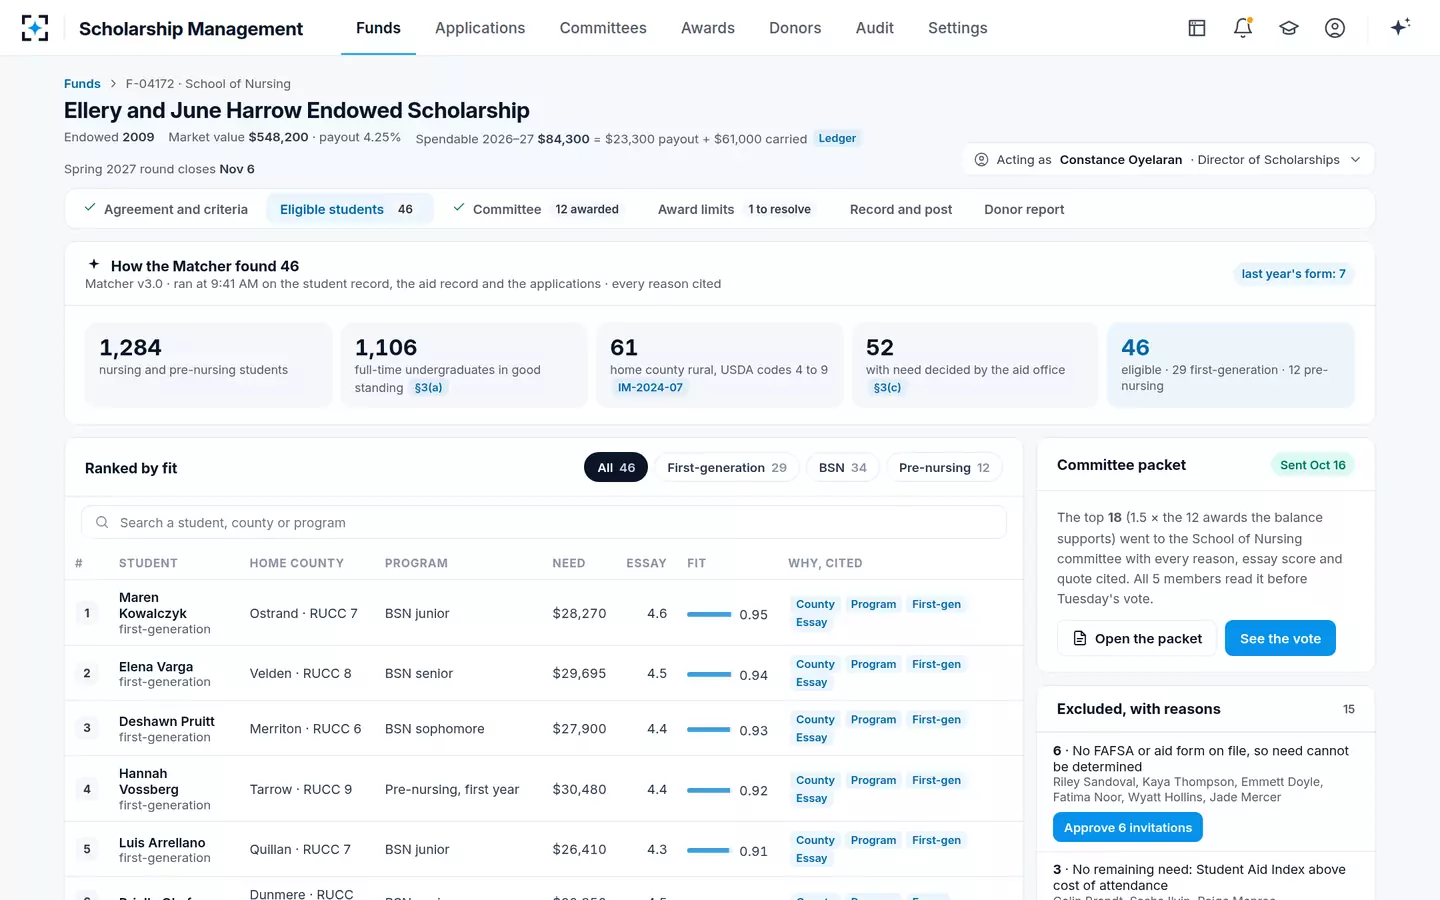Click the graduation cap icon
The height and width of the screenshot is (900, 1440).
coord(1289,28)
